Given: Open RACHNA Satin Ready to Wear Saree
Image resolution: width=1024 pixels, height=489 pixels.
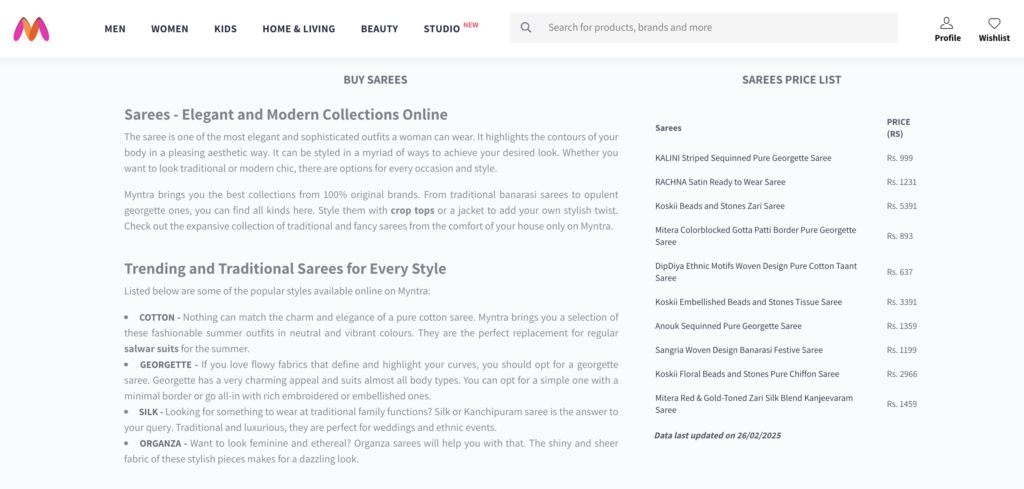Looking at the screenshot, I should 720,182.
